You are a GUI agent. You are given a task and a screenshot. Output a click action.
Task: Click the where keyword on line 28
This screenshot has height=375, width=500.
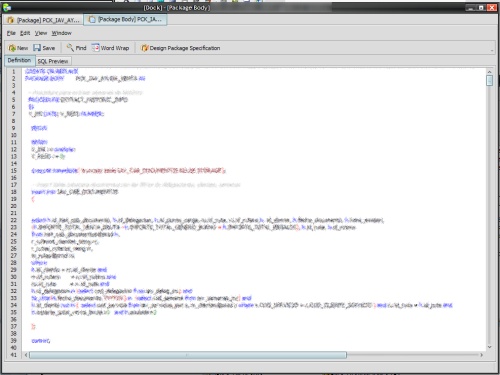pyautogui.click(x=39, y=263)
